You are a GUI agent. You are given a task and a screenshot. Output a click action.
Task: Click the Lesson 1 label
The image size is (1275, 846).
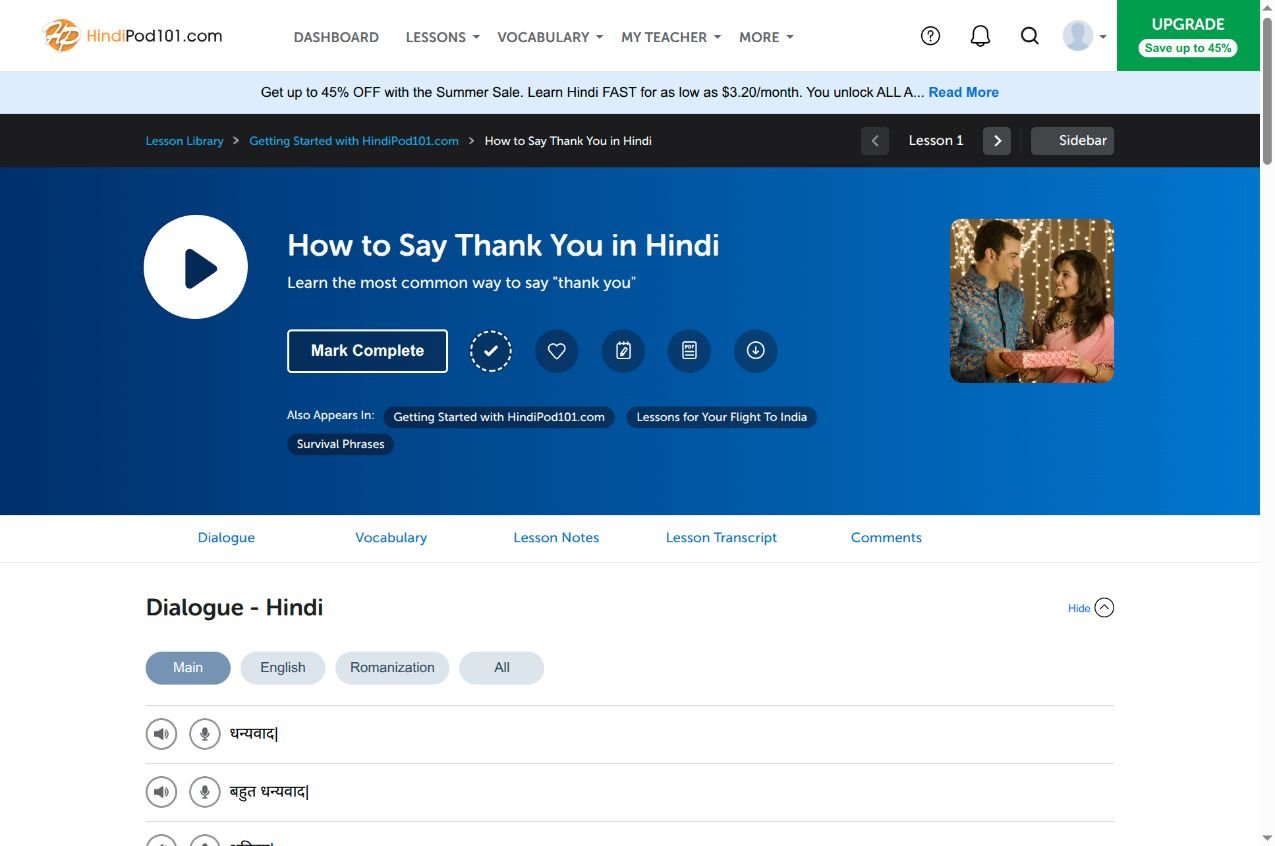[x=936, y=141]
